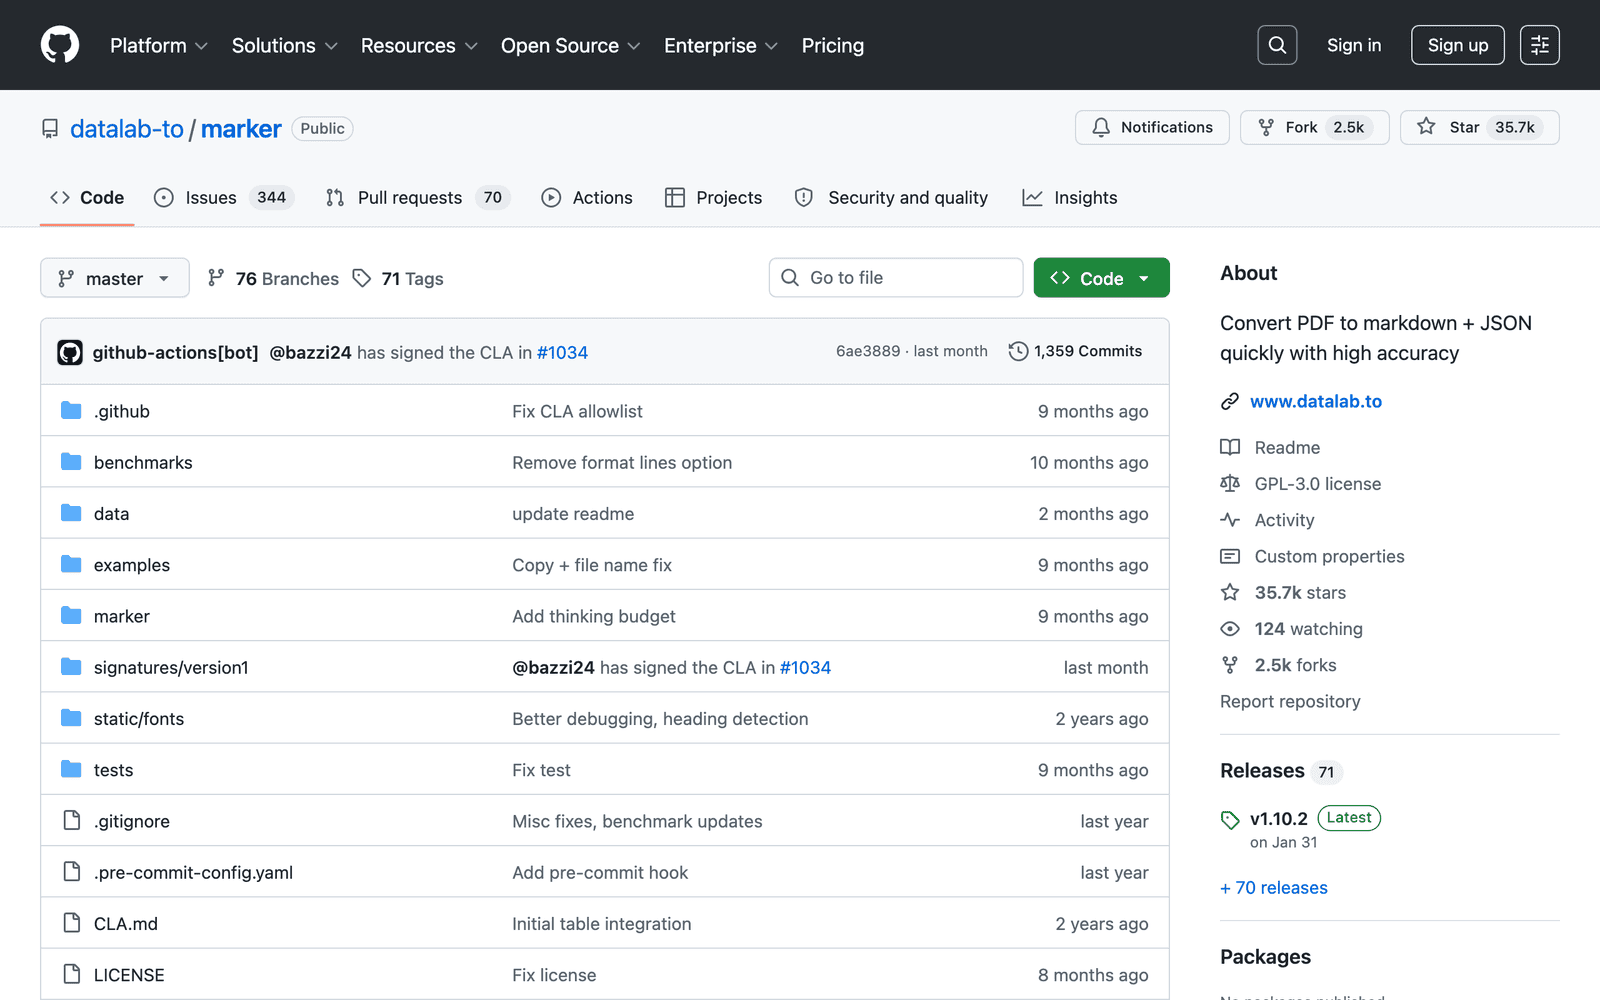Expand the Enterprise menu
The image size is (1600, 1000).
[721, 45]
